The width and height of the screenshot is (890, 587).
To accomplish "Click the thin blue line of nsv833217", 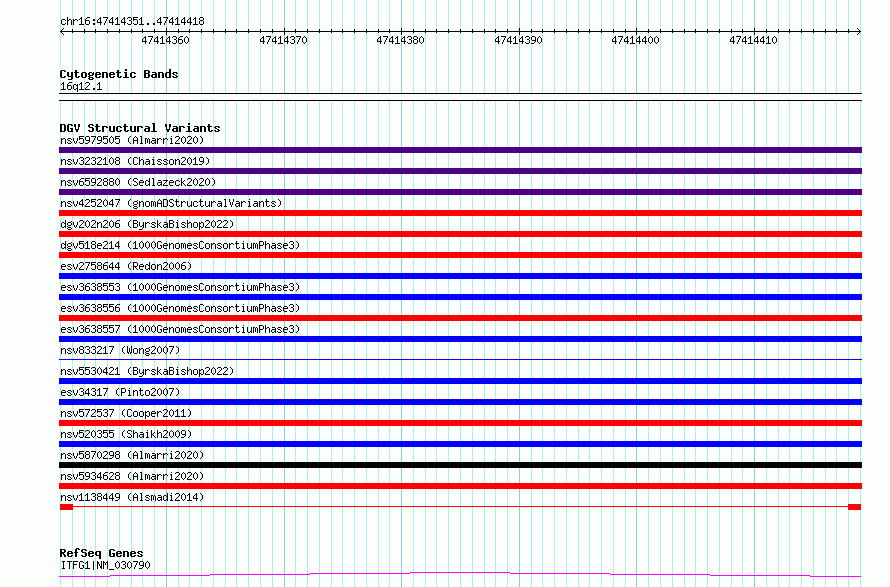I will [460, 359].
